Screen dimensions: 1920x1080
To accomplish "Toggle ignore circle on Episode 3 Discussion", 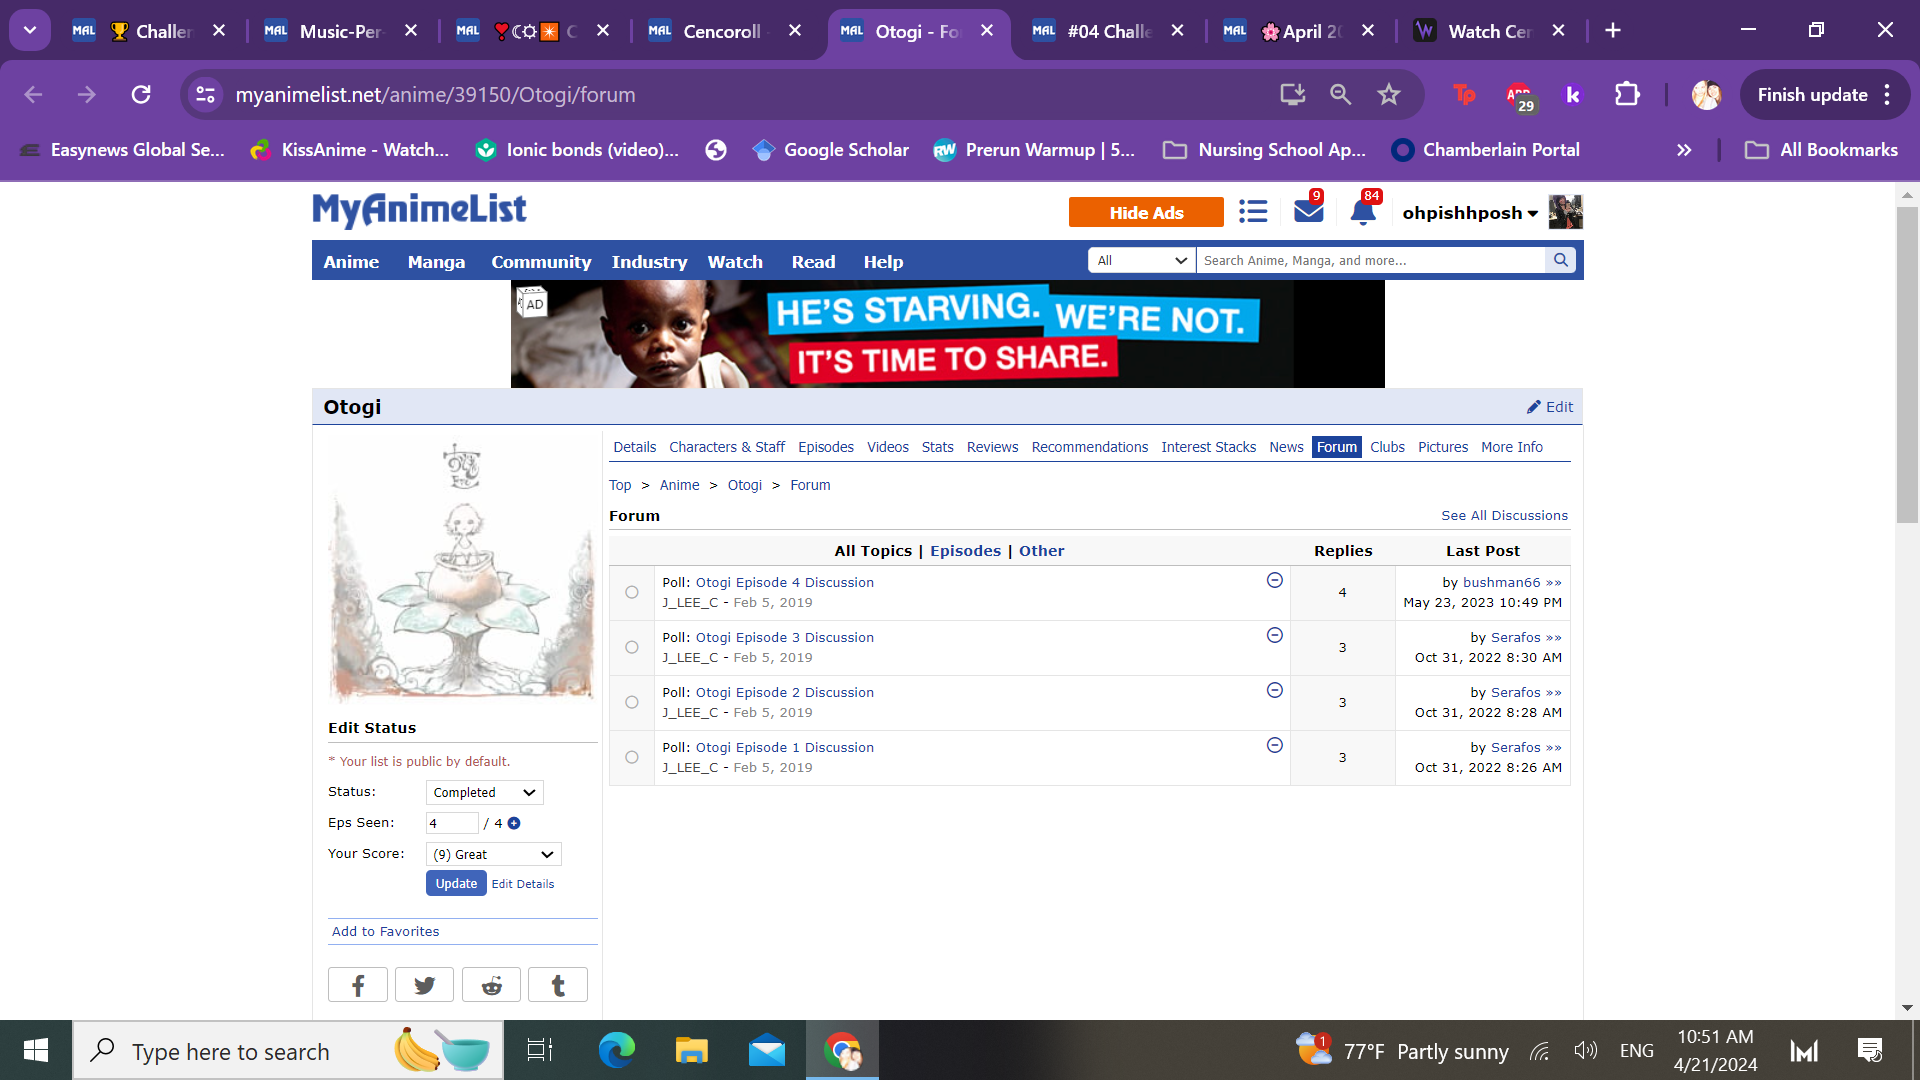I will click(x=1274, y=636).
